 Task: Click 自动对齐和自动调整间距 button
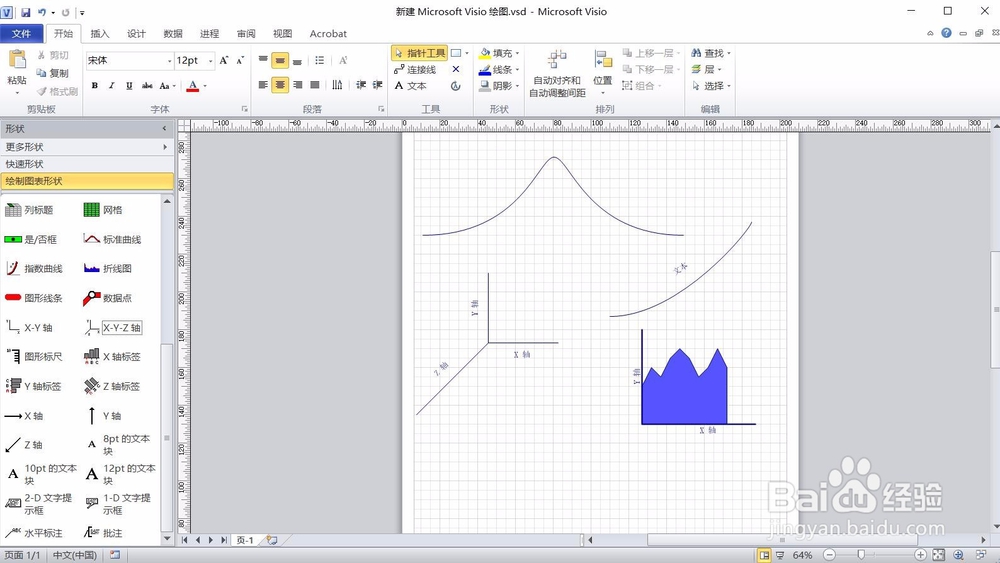coord(557,72)
